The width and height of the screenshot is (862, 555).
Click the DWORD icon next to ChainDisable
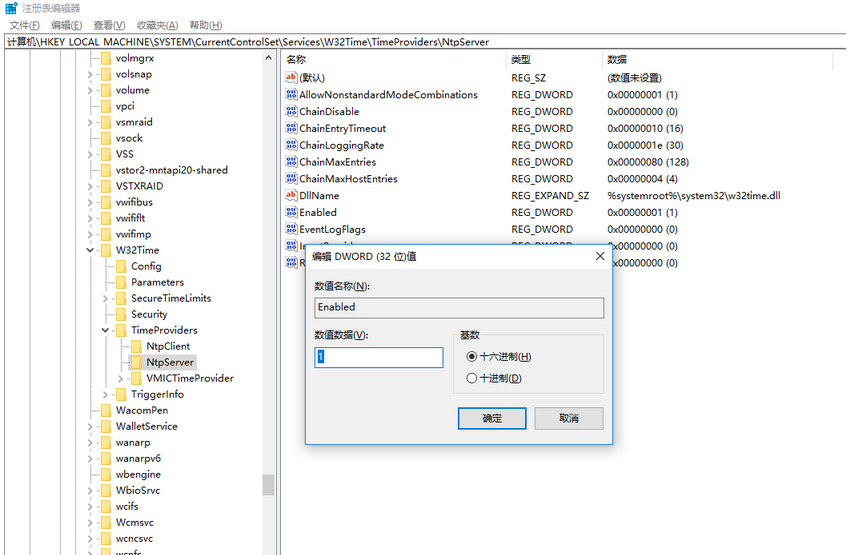(291, 112)
